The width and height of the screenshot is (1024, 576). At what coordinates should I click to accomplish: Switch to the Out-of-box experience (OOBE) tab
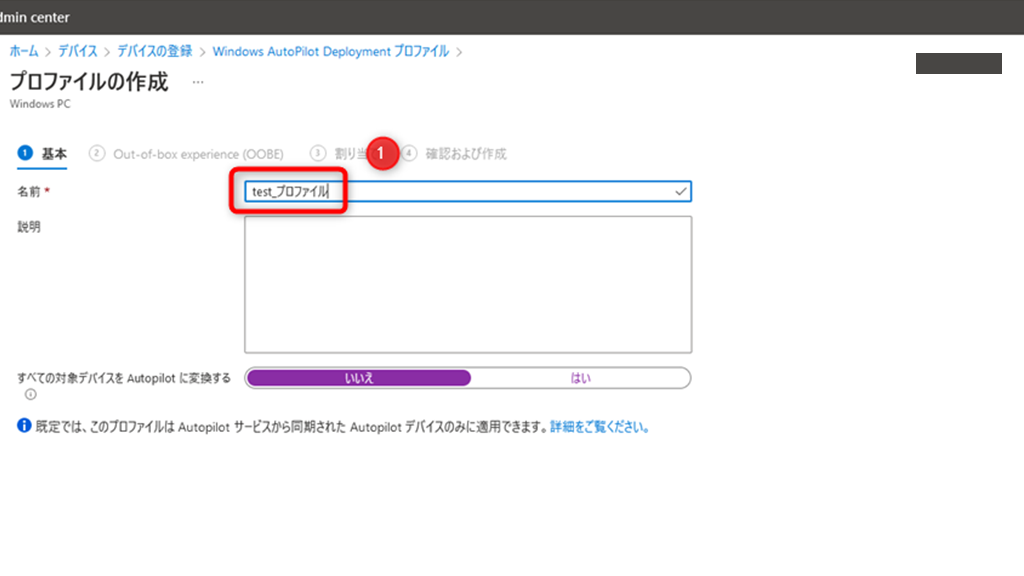point(198,154)
